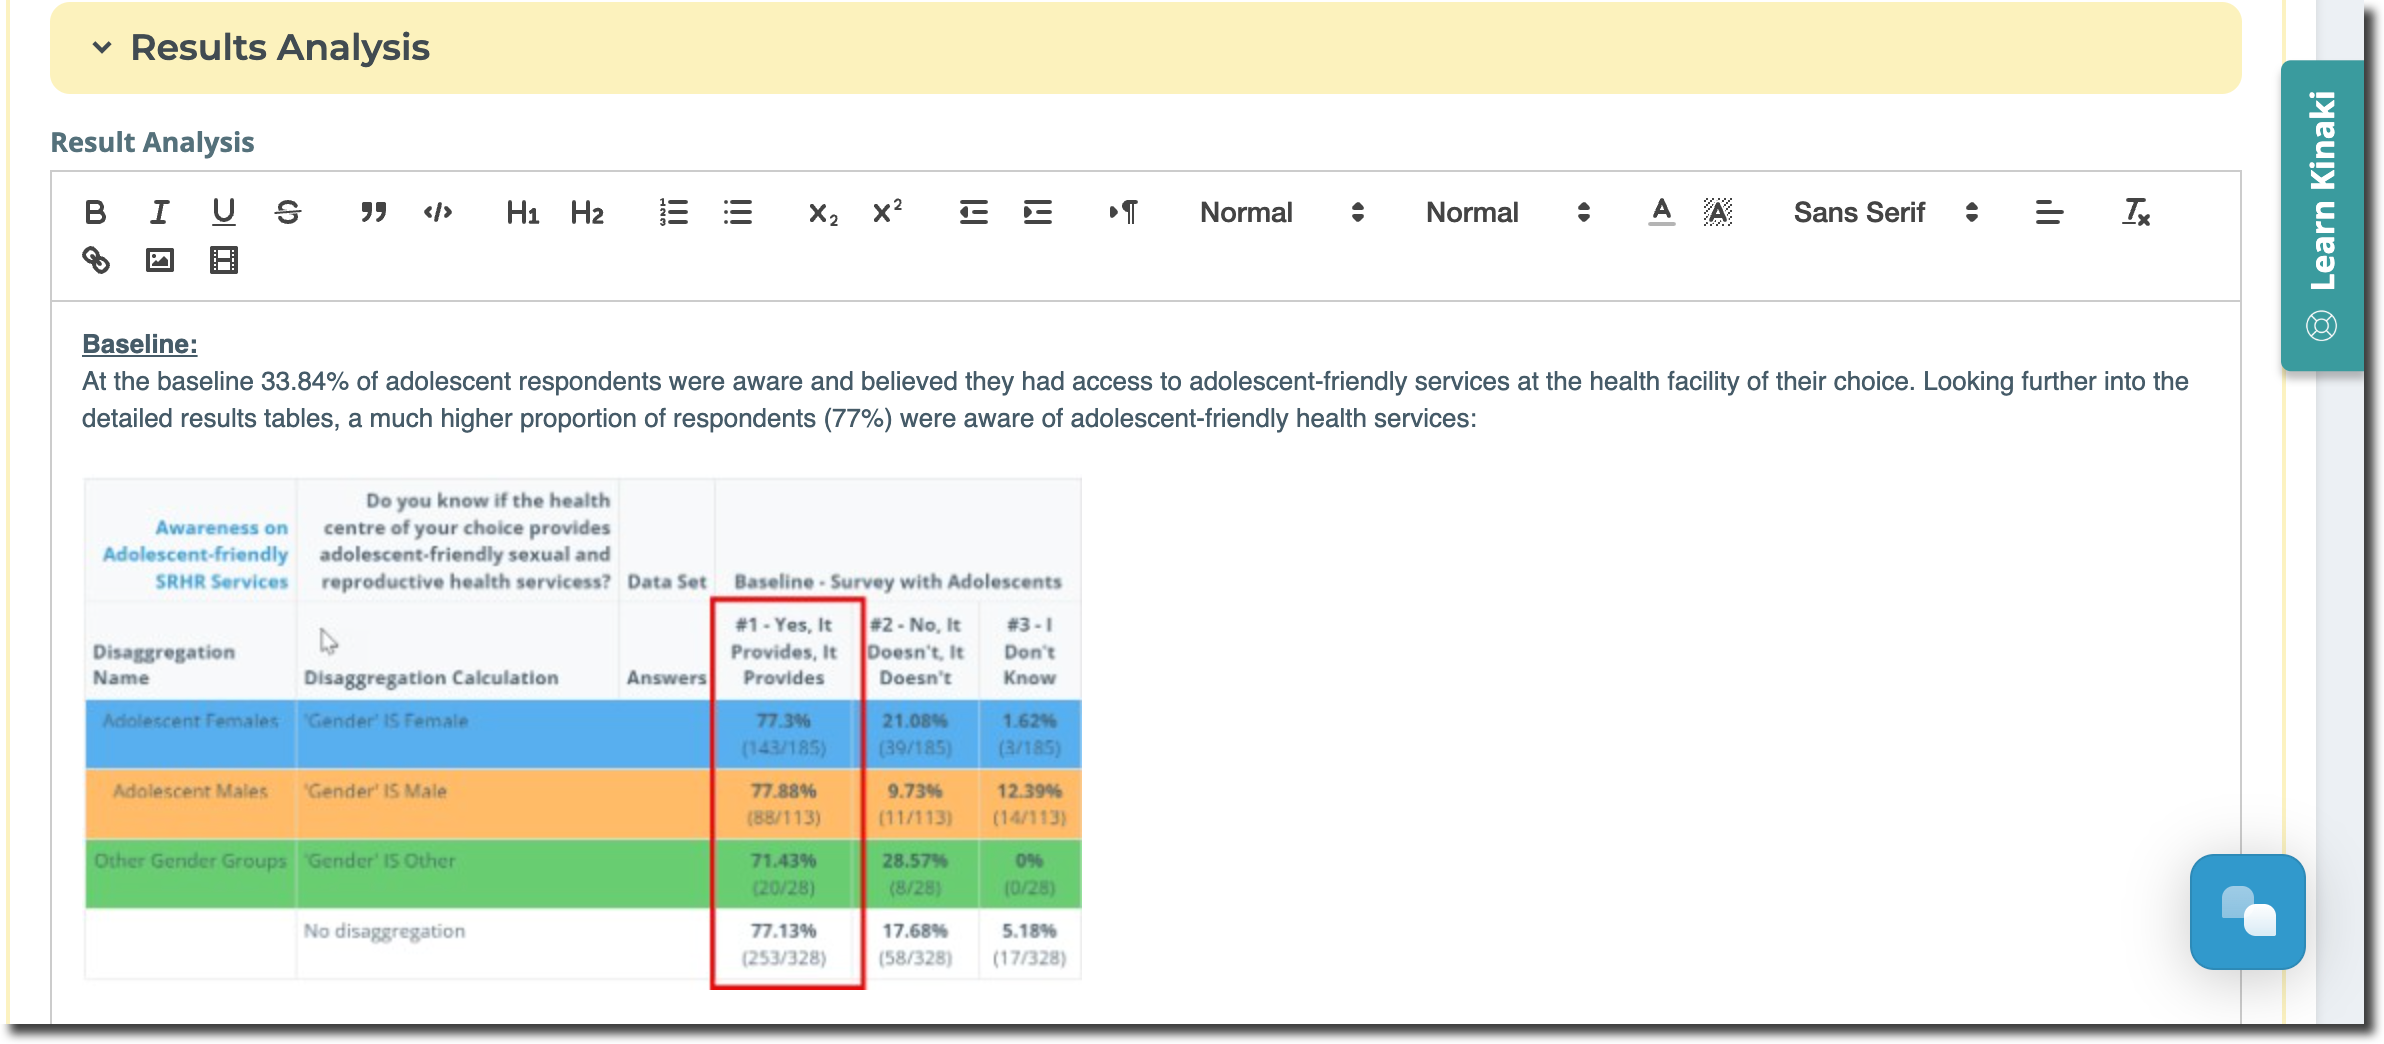Open the text color picker
2384x1044 pixels.
pos(1659,212)
